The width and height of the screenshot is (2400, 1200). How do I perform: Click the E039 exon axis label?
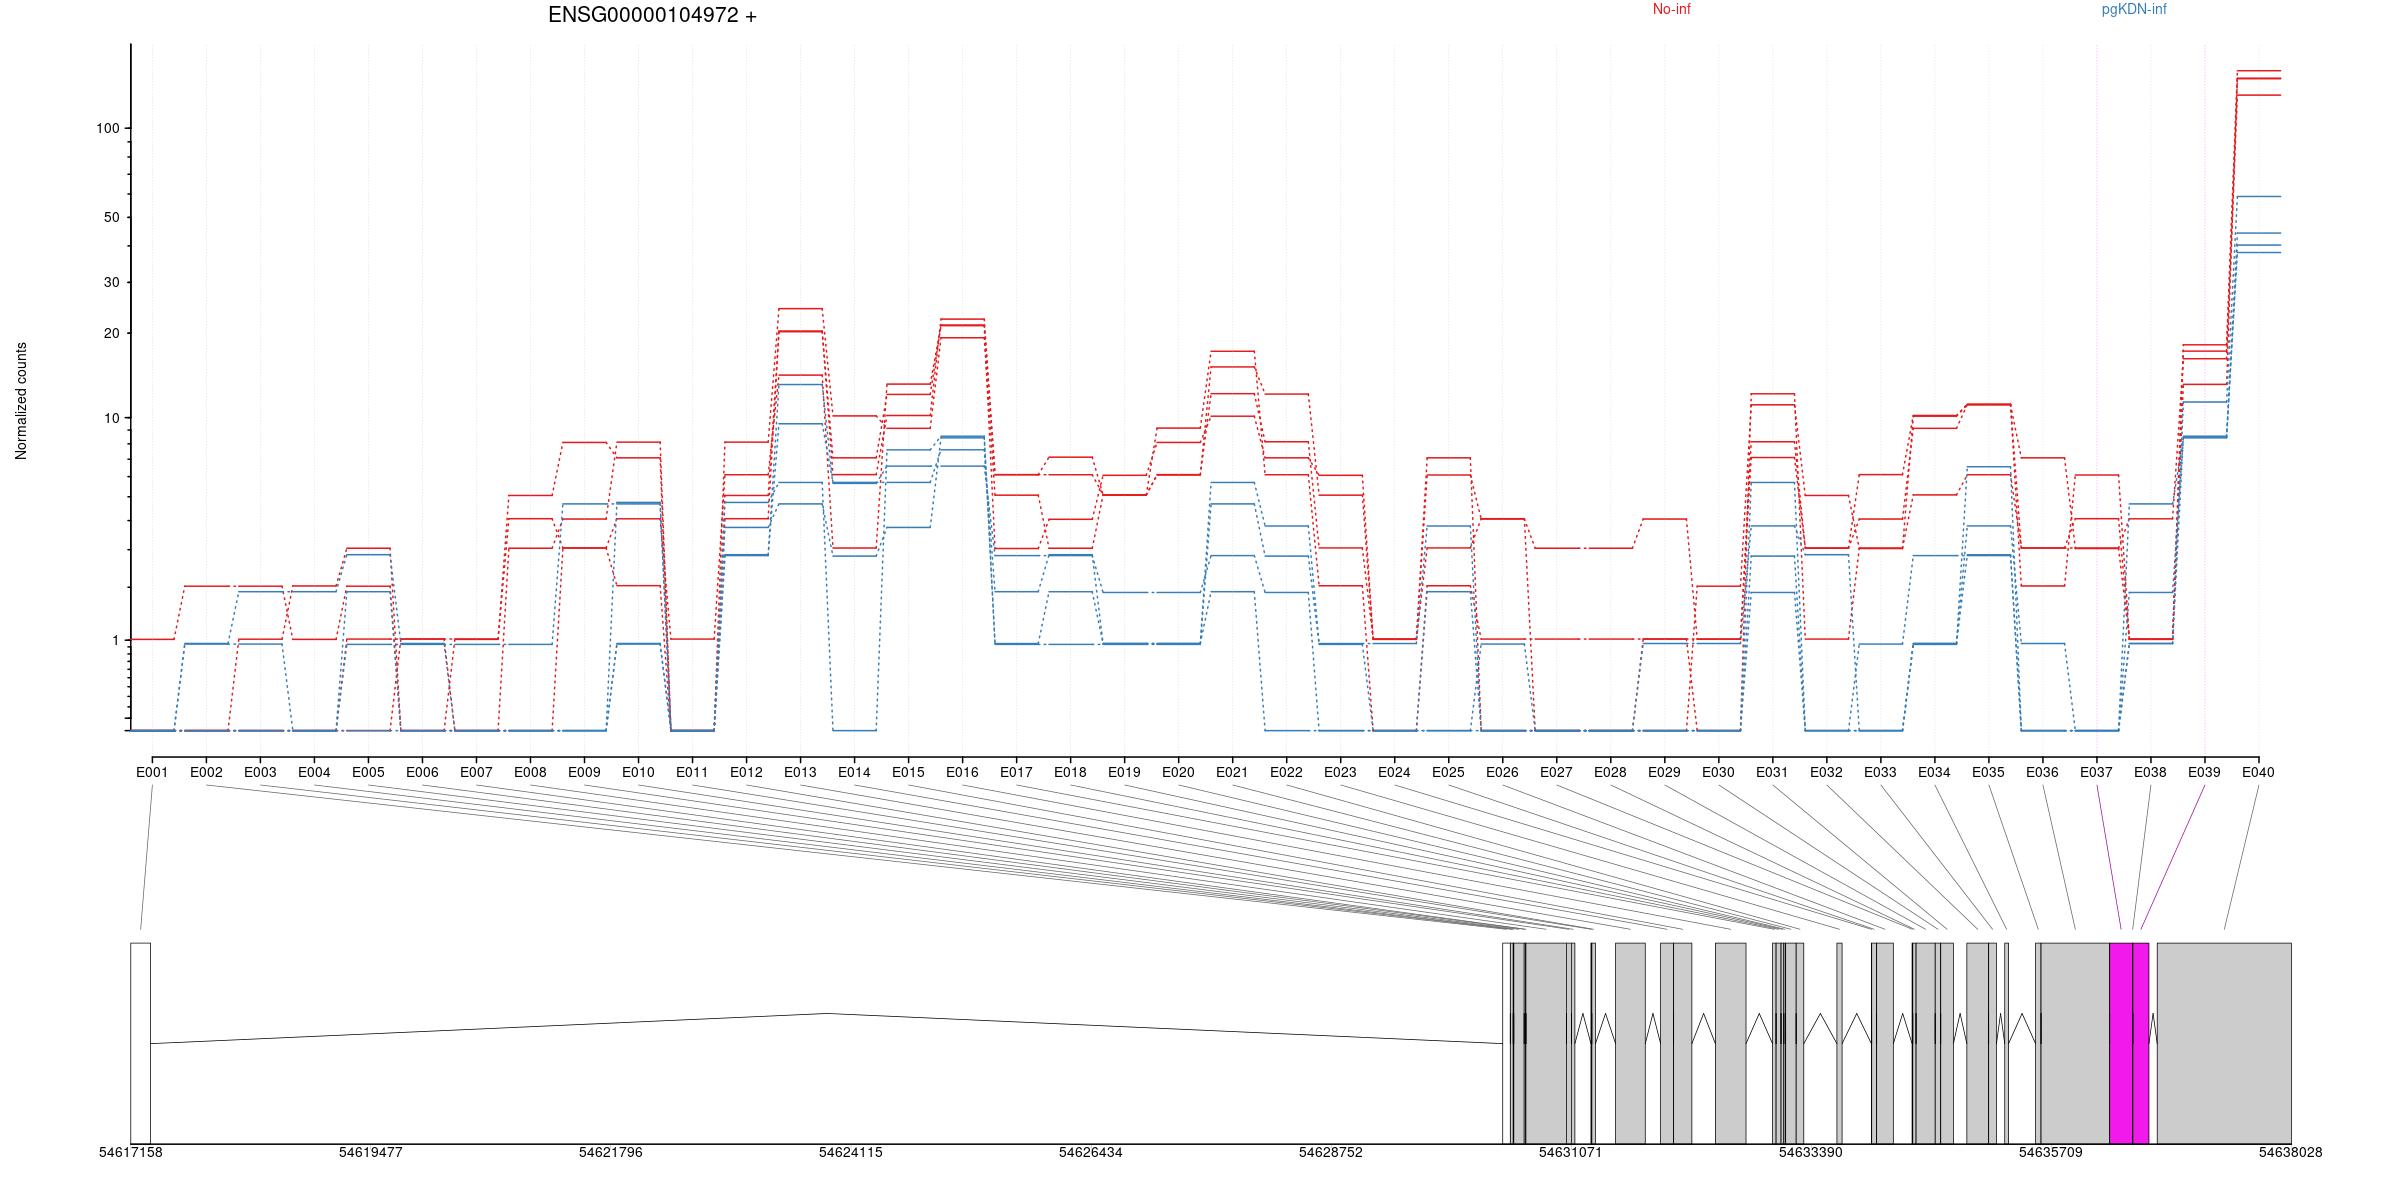pyautogui.click(x=2204, y=772)
